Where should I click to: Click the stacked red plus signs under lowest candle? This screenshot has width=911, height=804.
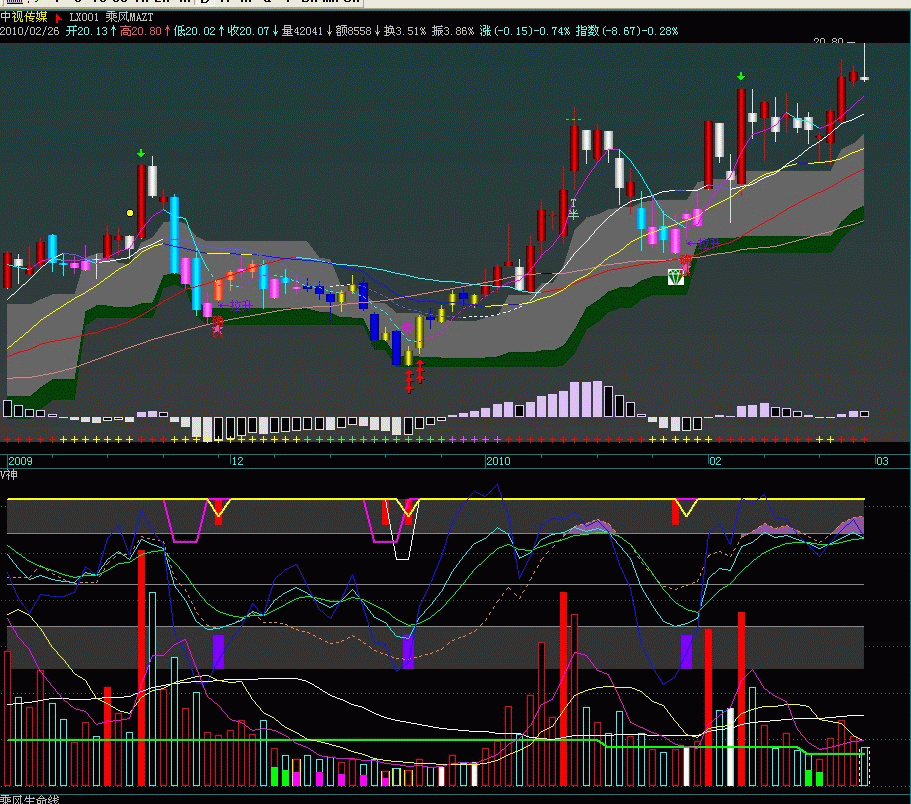(x=409, y=380)
